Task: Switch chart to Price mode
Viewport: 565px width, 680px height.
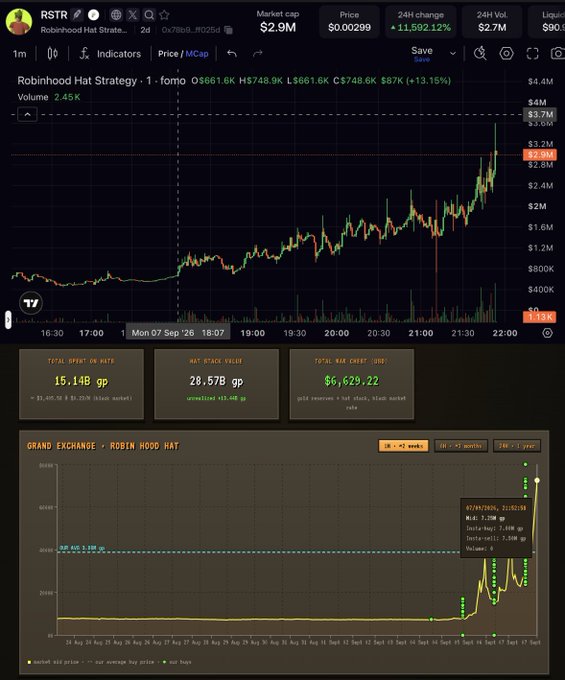Action: click(x=168, y=54)
